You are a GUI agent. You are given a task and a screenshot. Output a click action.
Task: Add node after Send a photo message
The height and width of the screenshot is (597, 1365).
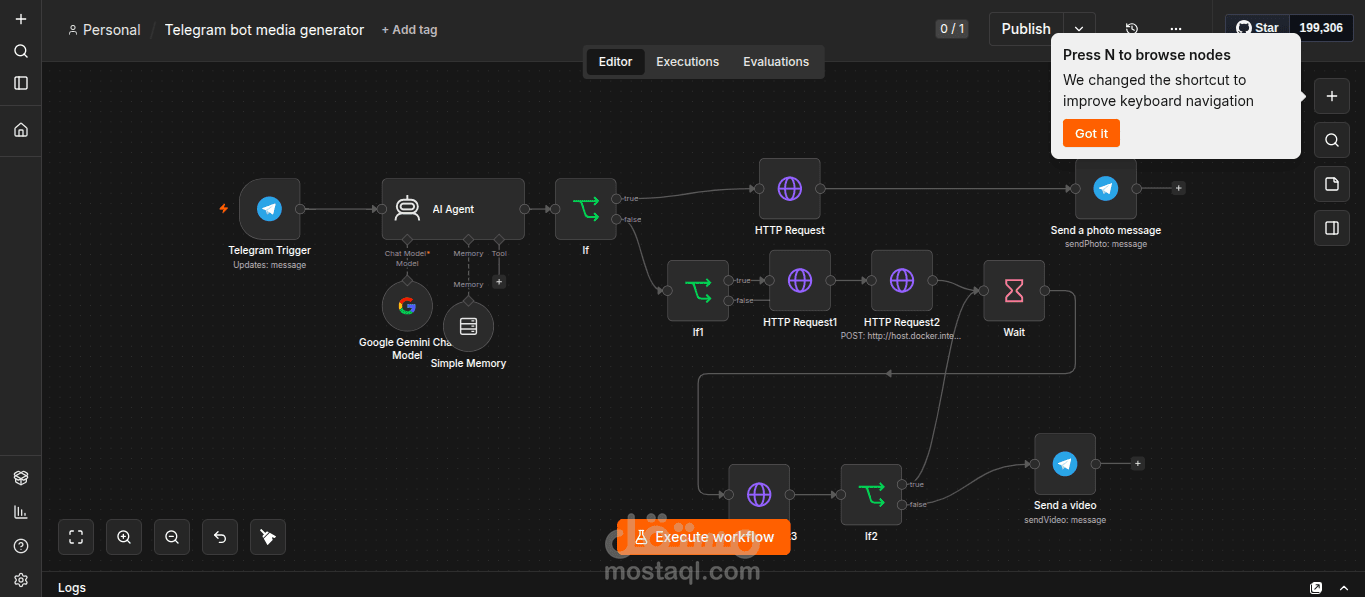point(1178,188)
